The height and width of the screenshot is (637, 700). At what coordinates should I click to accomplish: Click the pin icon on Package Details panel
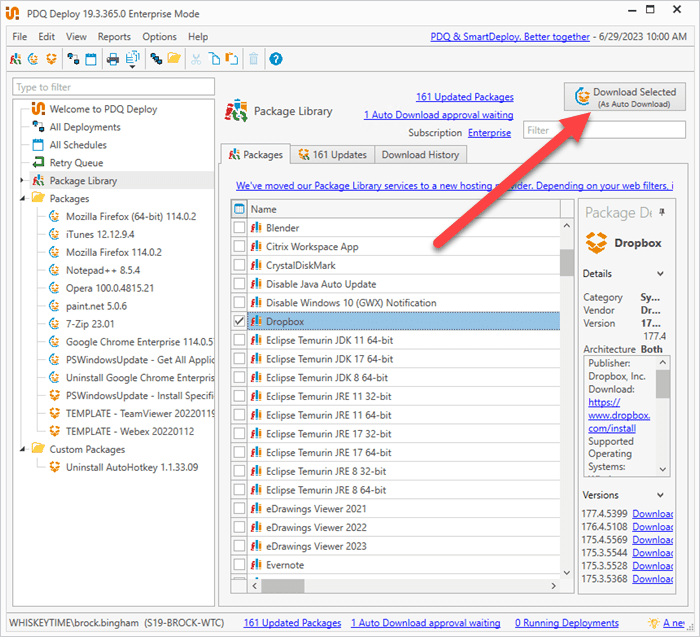click(662, 212)
